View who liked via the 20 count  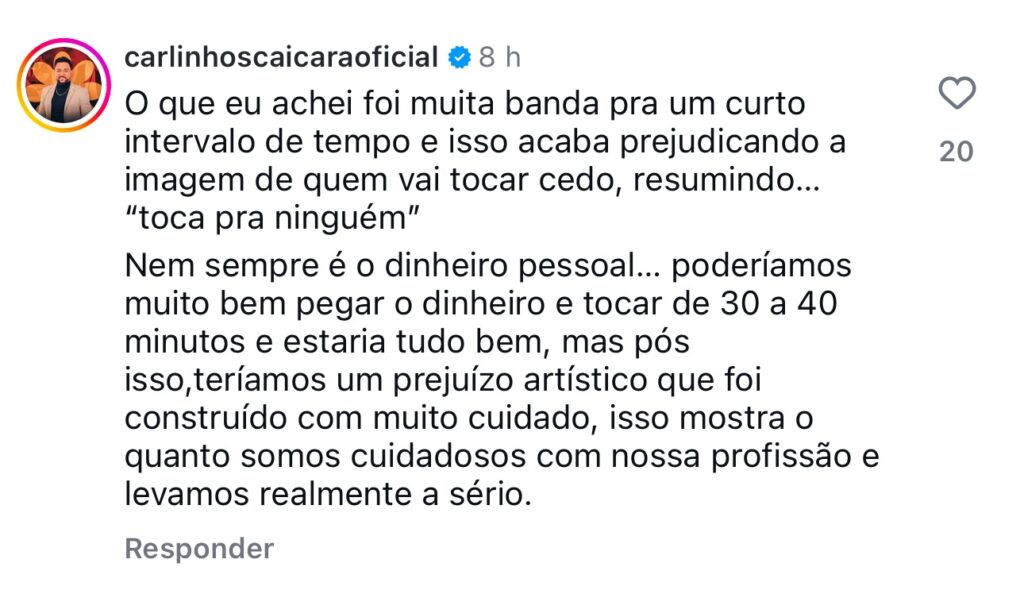click(956, 151)
